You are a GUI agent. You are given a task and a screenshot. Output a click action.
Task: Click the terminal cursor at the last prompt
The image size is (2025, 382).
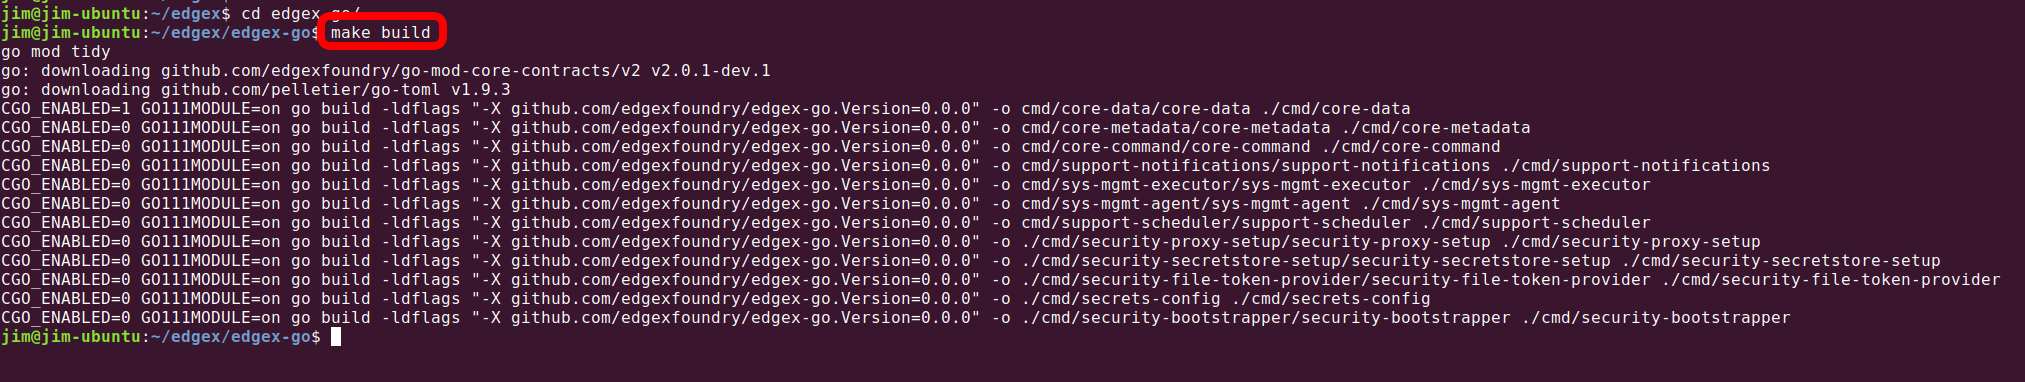pyautogui.click(x=336, y=336)
